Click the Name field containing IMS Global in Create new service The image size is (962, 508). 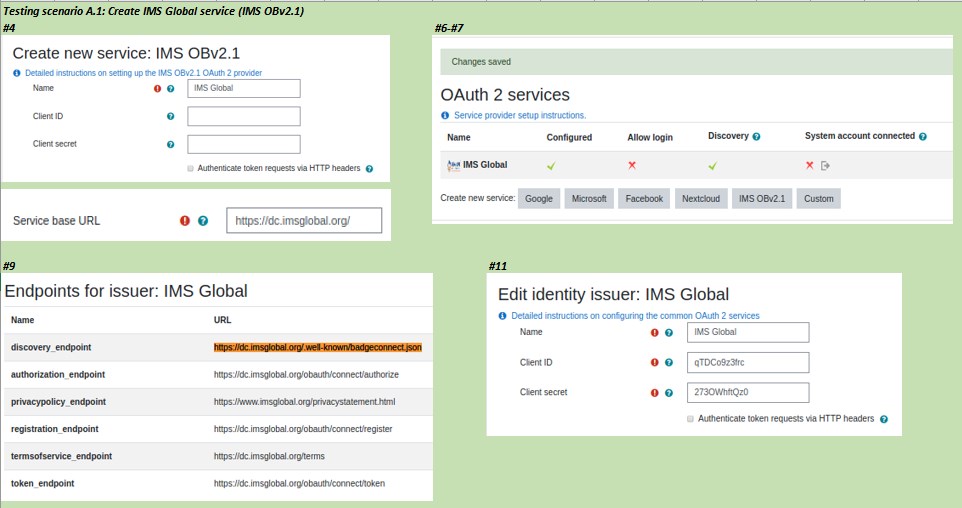pos(244,88)
